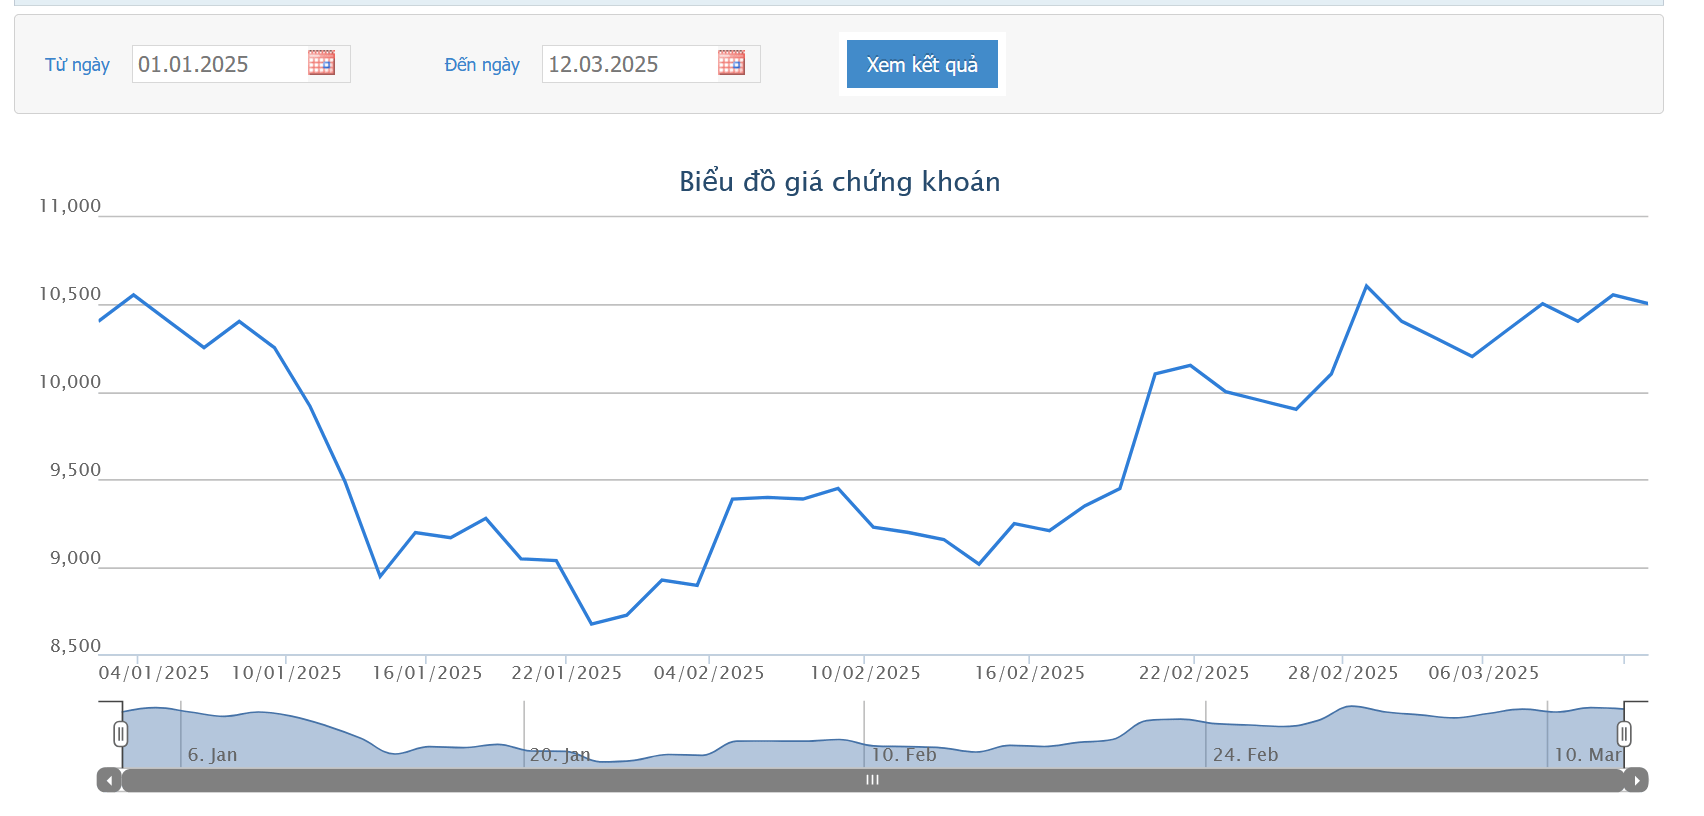The image size is (1704, 816).
Task: Select the 6. Jan marker in the navigator
Action: 212,755
